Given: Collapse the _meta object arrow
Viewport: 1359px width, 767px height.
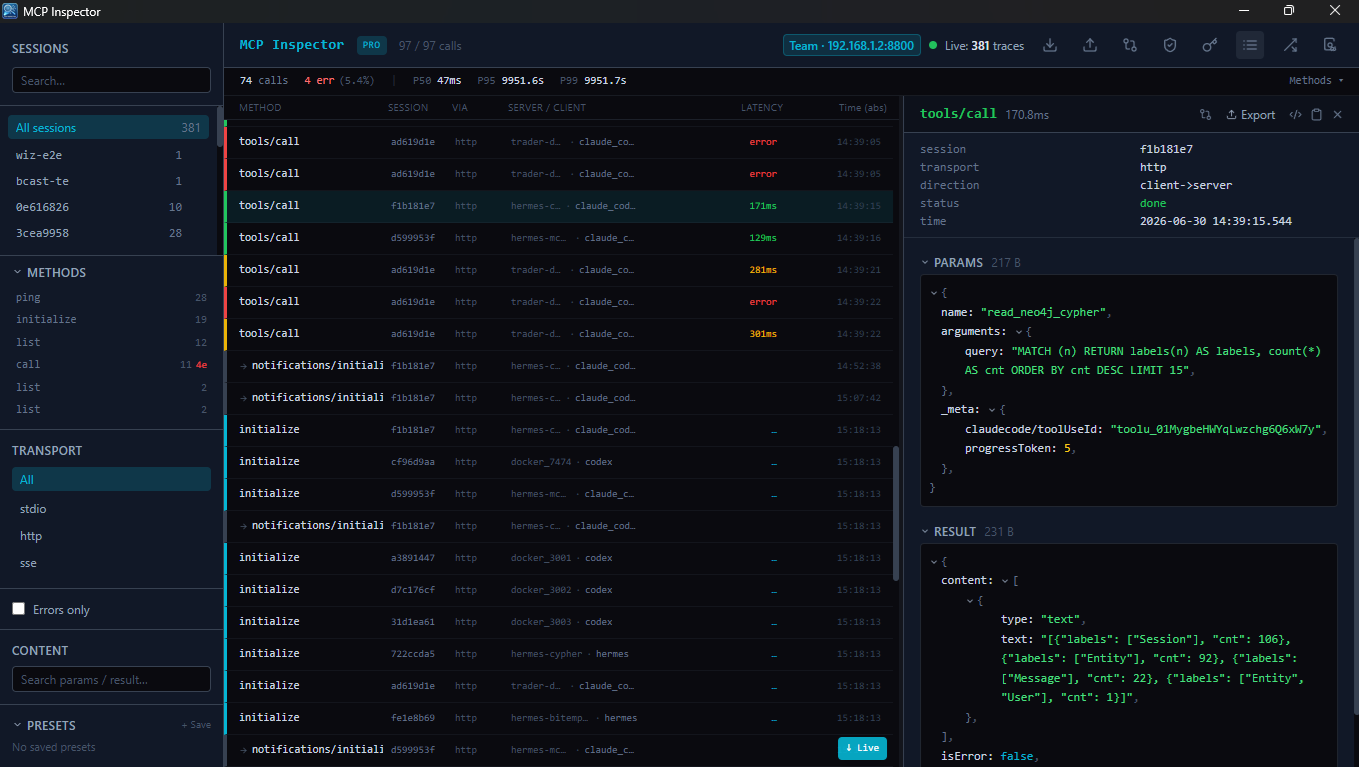Looking at the screenshot, I should pos(990,409).
